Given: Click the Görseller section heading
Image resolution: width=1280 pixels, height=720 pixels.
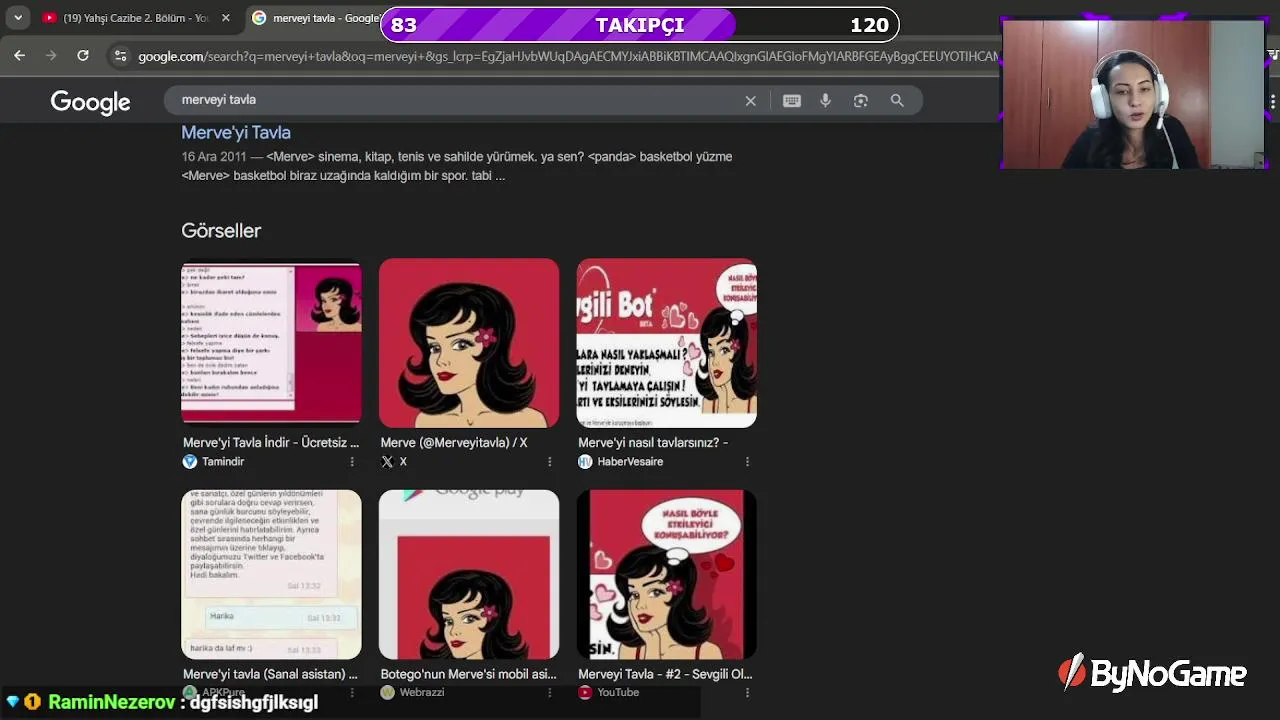Looking at the screenshot, I should pos(221,231).
